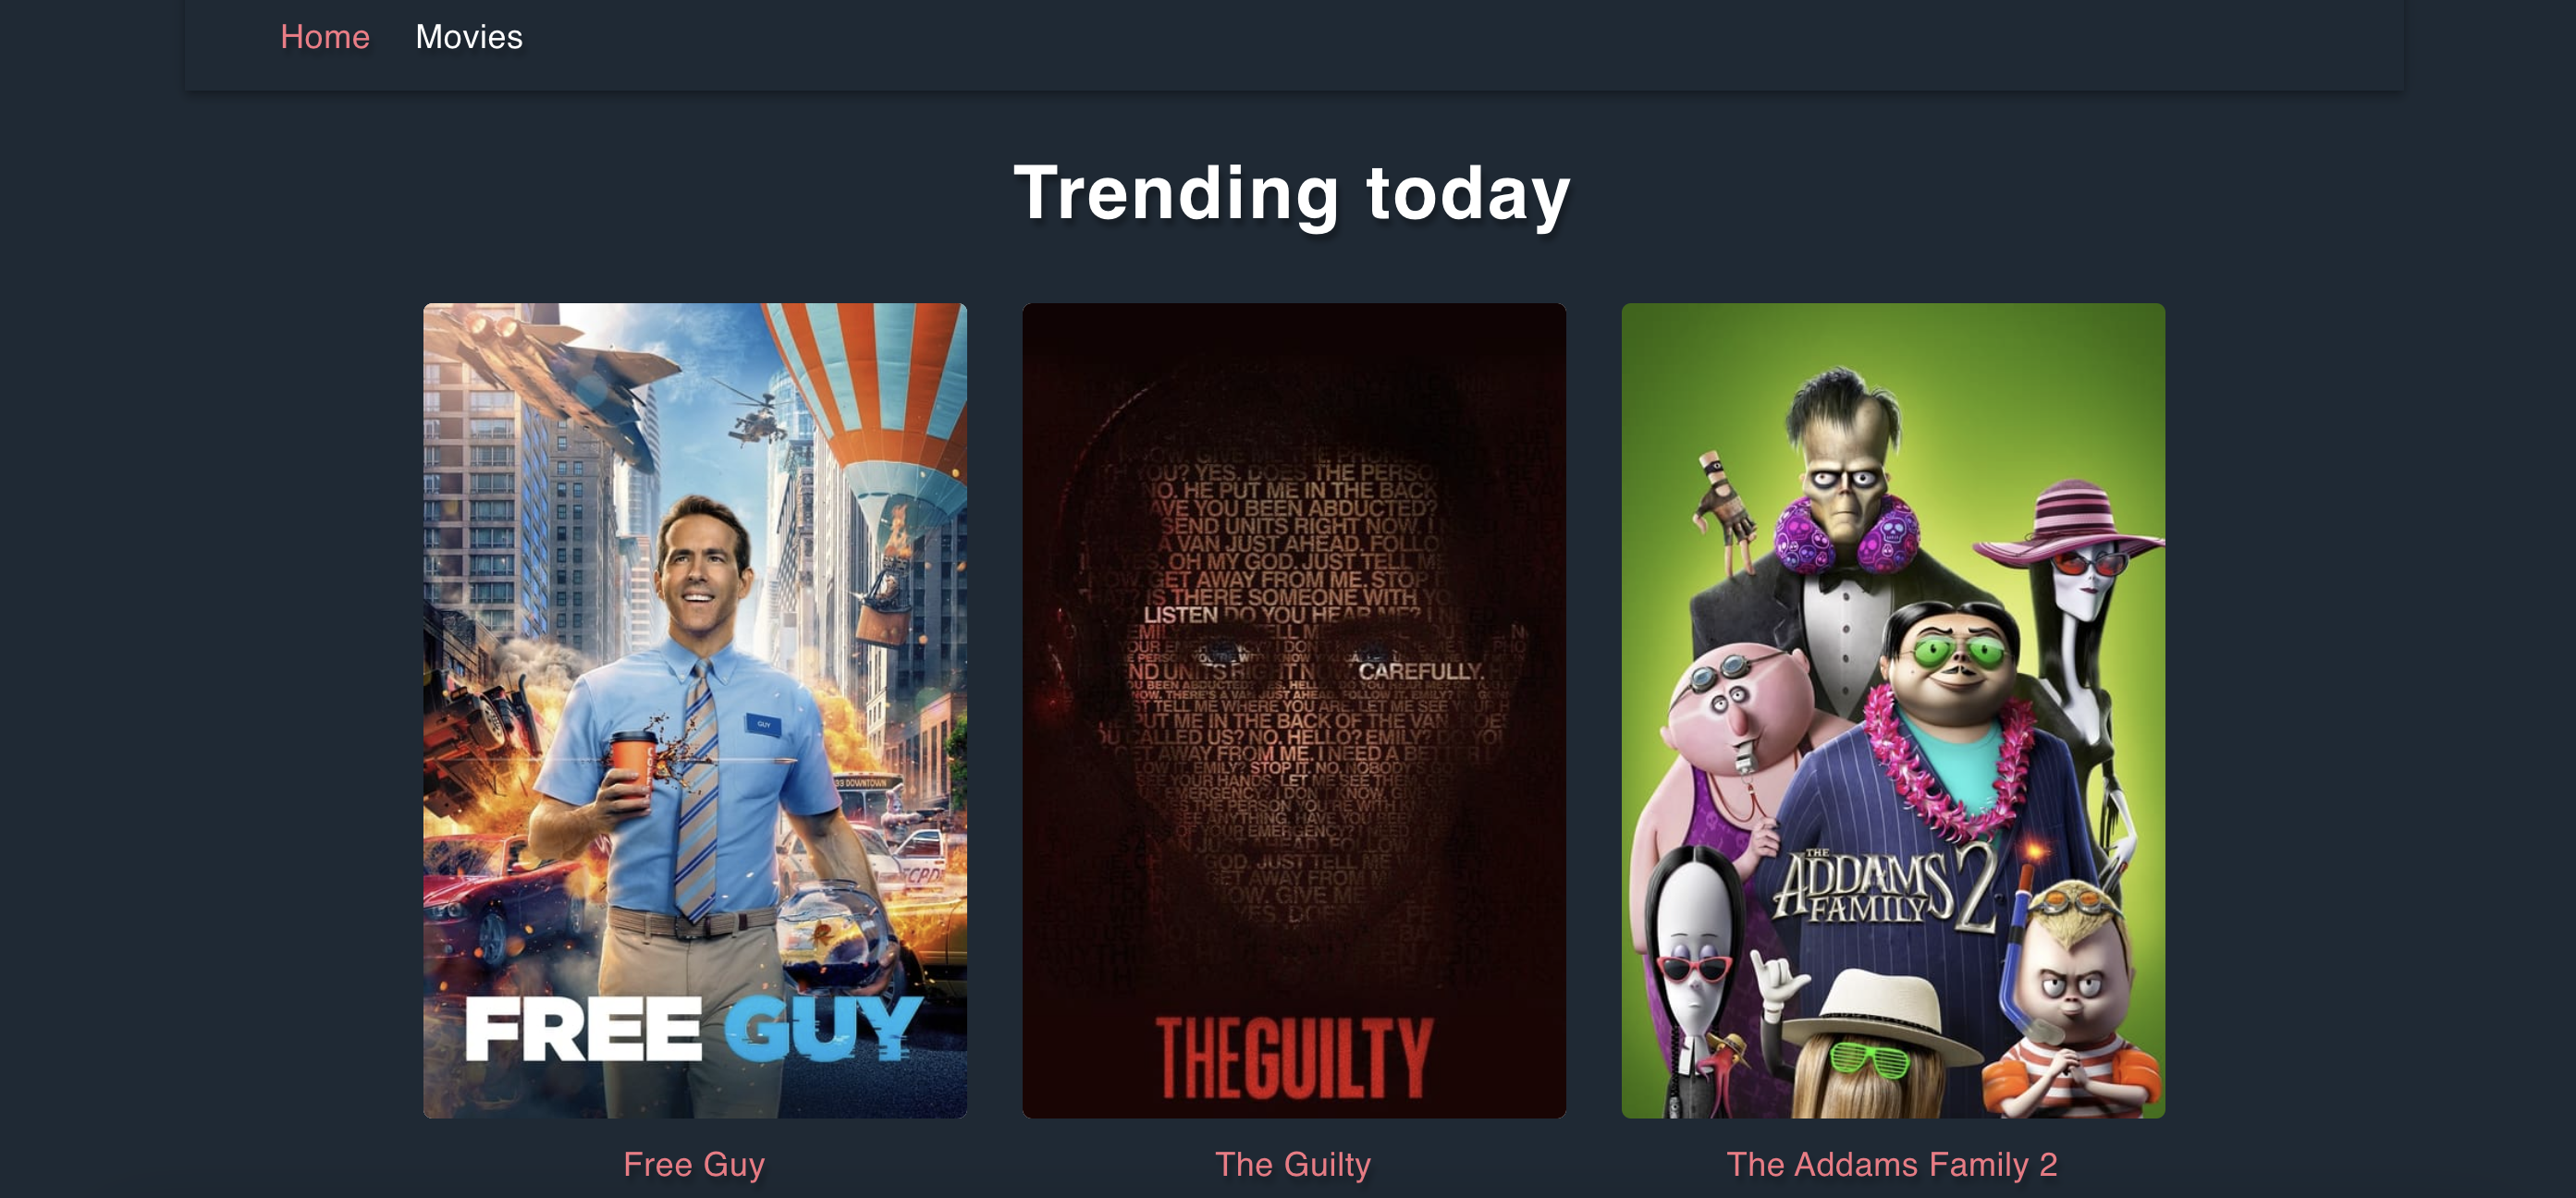The width and height of the screenshot is (2576, 1198).
Task: Click the Trending today heading
Action: coord(1292,193)
